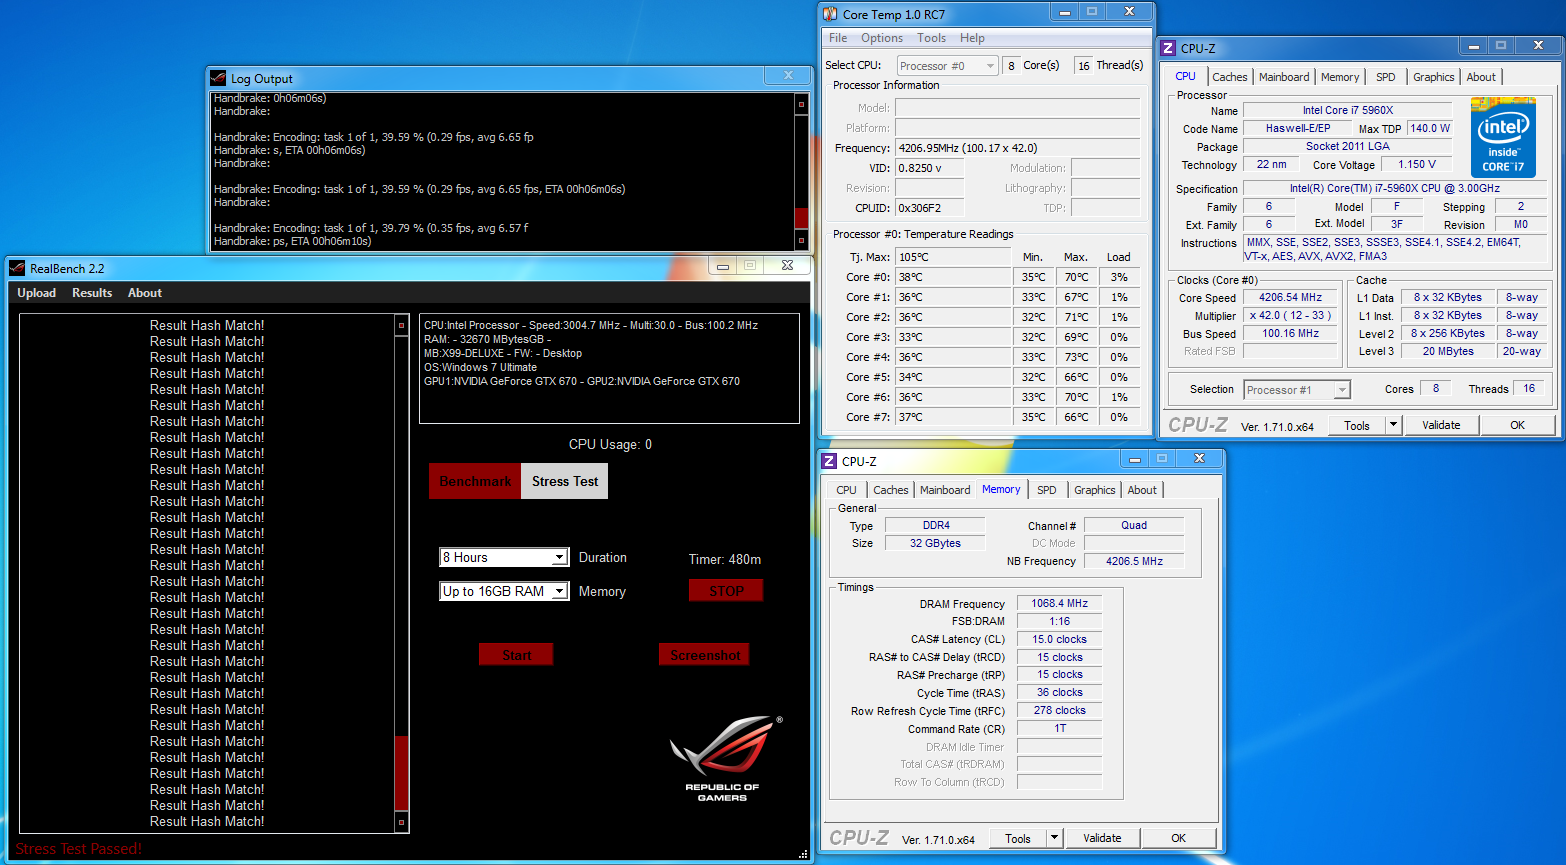This screenshot has height=865, width=1566.
Task: Click the Tools button in the CPU-Z Memory window
Action: [1018, 838]
